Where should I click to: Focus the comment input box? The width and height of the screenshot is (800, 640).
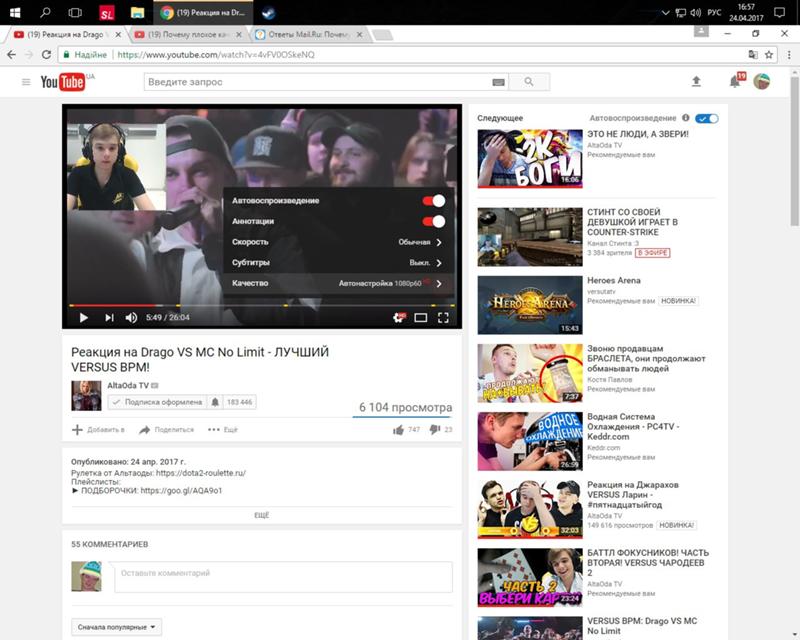pos(283,577)
